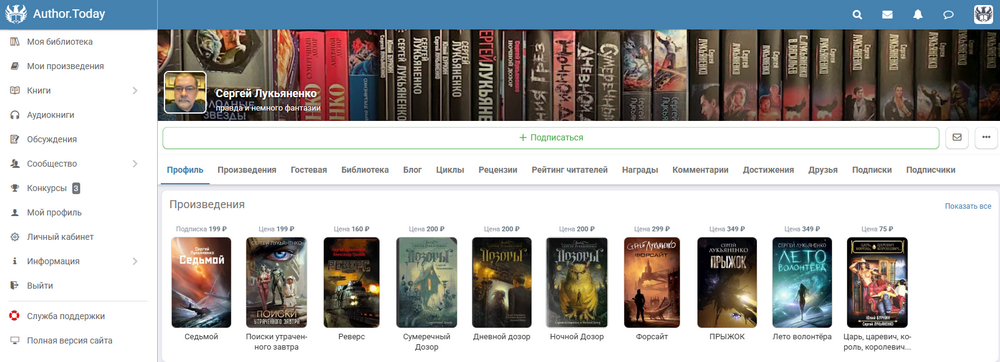
Task: Click the Конкурсы badge showing 3
Action: point(76,188)
